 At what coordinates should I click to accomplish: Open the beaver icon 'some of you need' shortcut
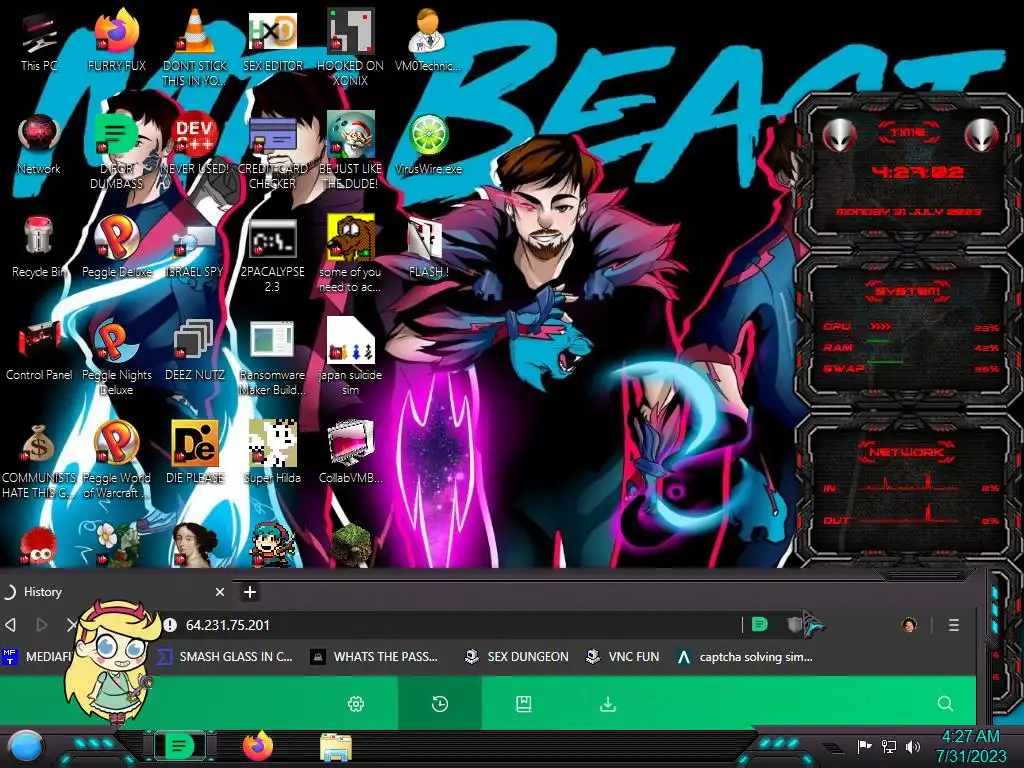click(x=350, y=255)
